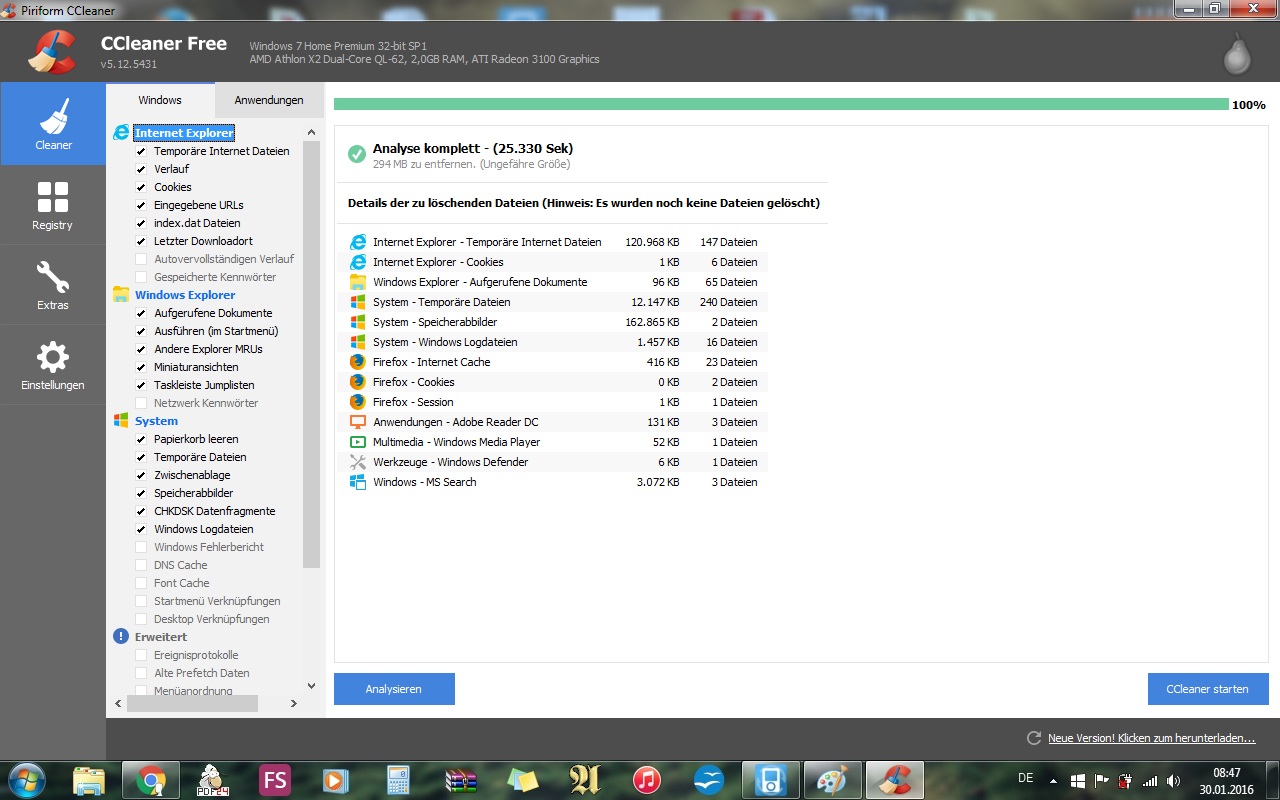This screenshot has height=800, width=1280.
Task: Open Paint from the taskbar
Action: point(832,779)
